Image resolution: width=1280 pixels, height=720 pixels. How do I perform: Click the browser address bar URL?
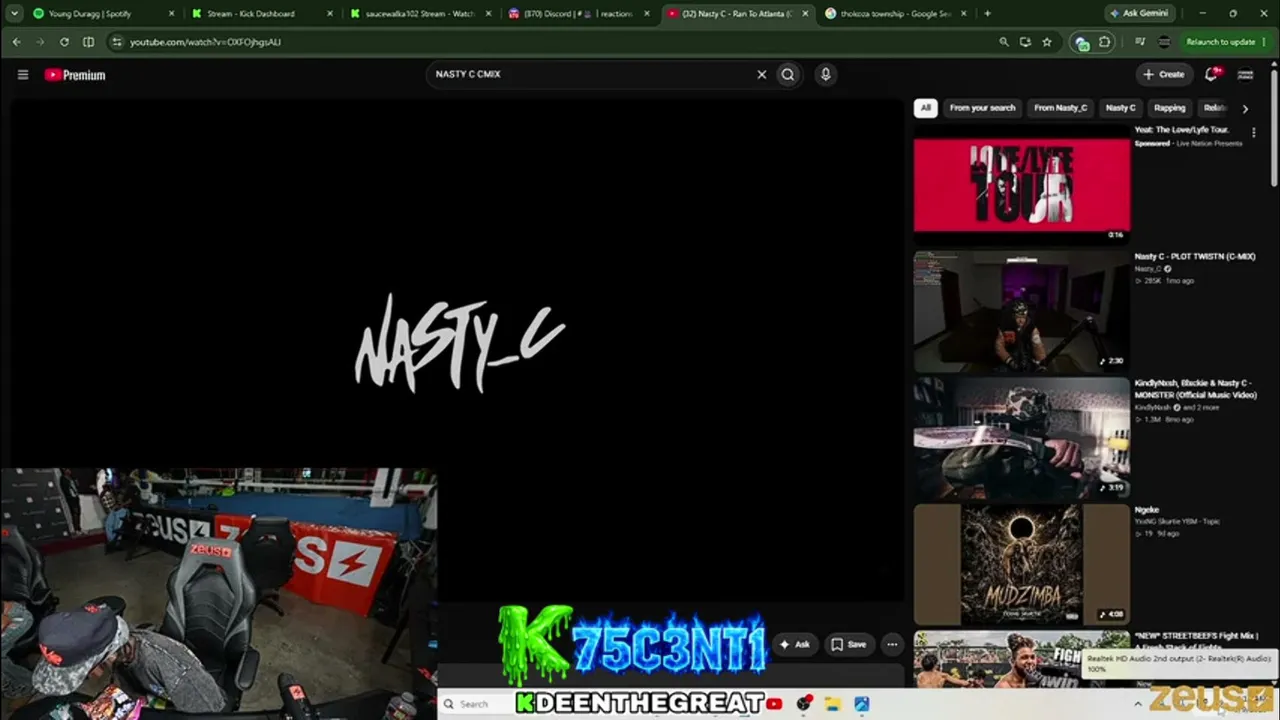click(x=205, y=42)
